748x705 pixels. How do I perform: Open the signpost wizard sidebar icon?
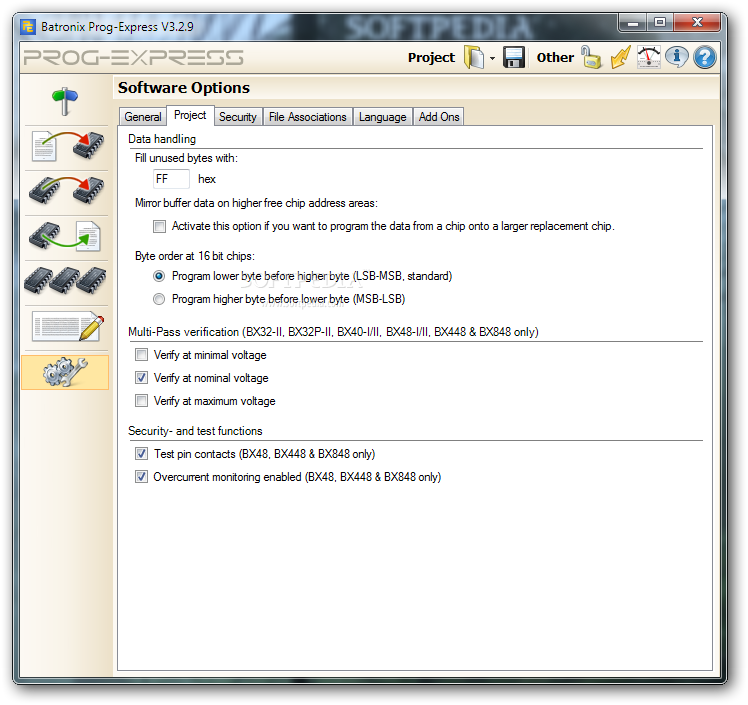(x=65, y=101)
